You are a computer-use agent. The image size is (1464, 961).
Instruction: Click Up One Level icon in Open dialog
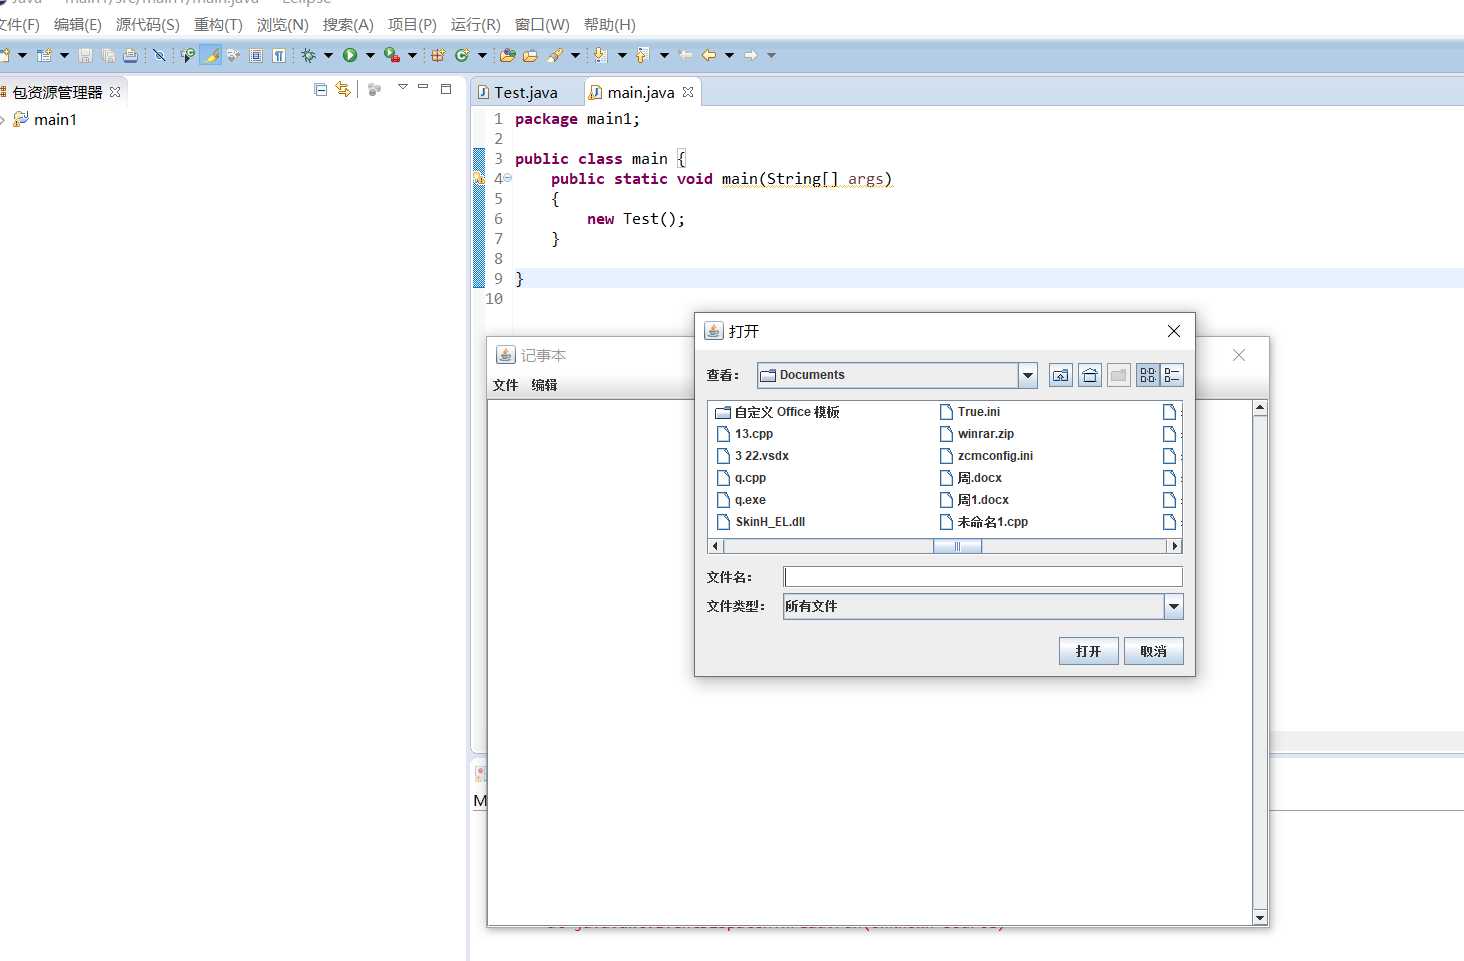point(1060,375)
